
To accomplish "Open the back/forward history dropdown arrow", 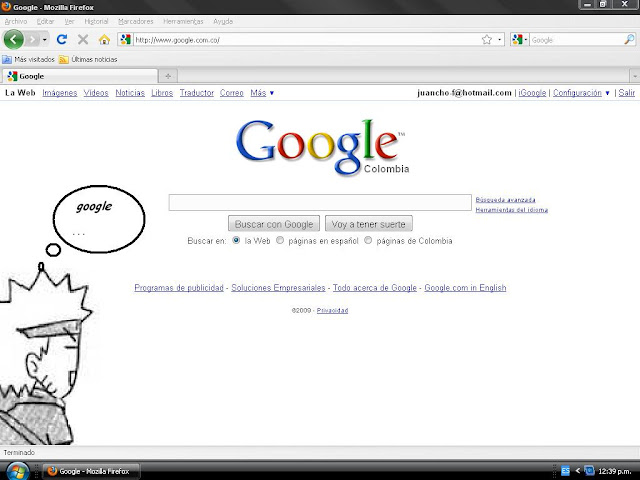I will coord(44,40).
